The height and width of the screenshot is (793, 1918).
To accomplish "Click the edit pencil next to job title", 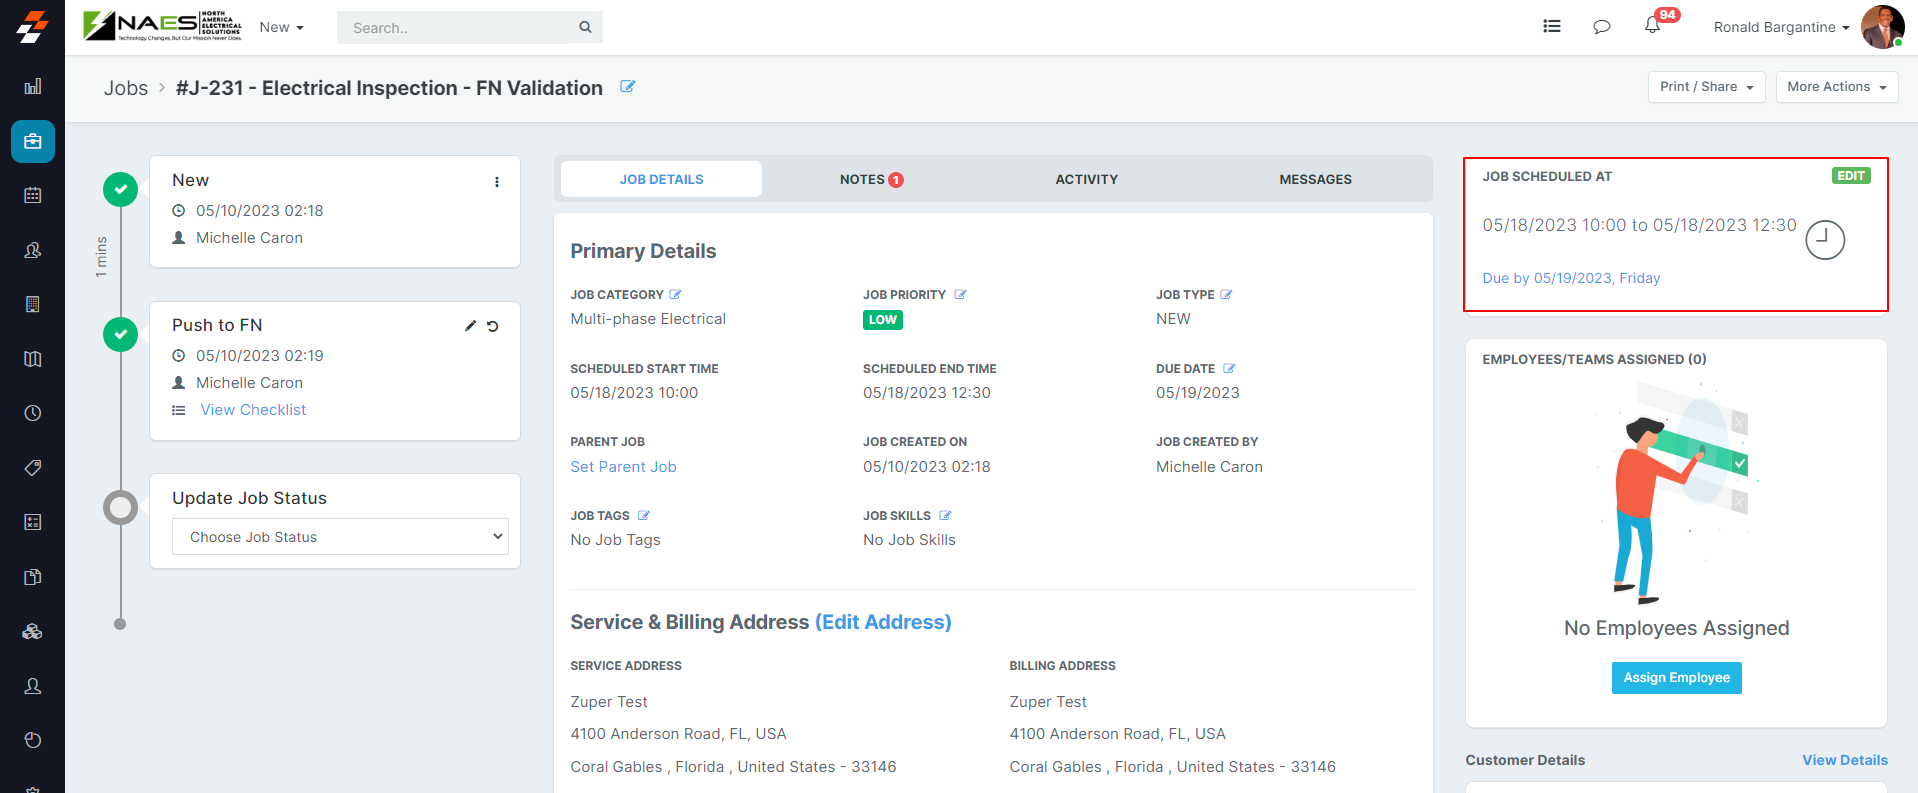I will (628, 87).
